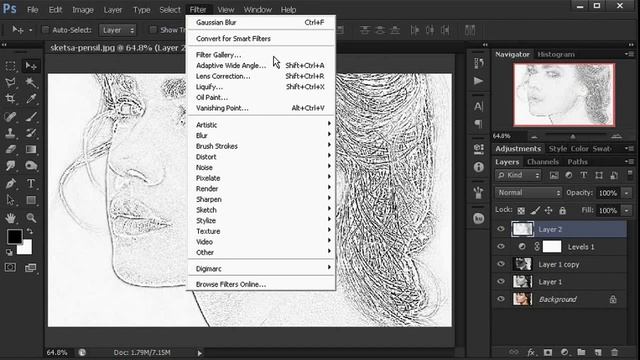Hide Layer 2 visibility eye

coord(501,229)
